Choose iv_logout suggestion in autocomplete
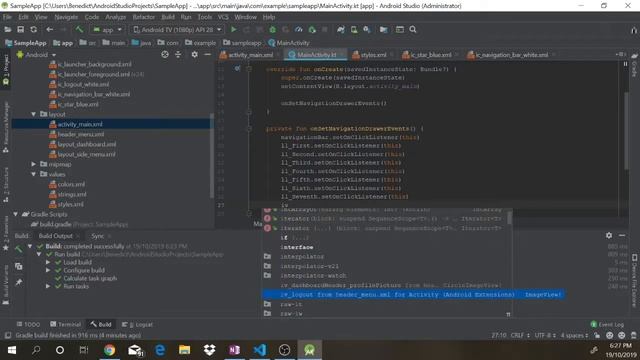Viewport: 640px width, 360px height. click(413, 294)
